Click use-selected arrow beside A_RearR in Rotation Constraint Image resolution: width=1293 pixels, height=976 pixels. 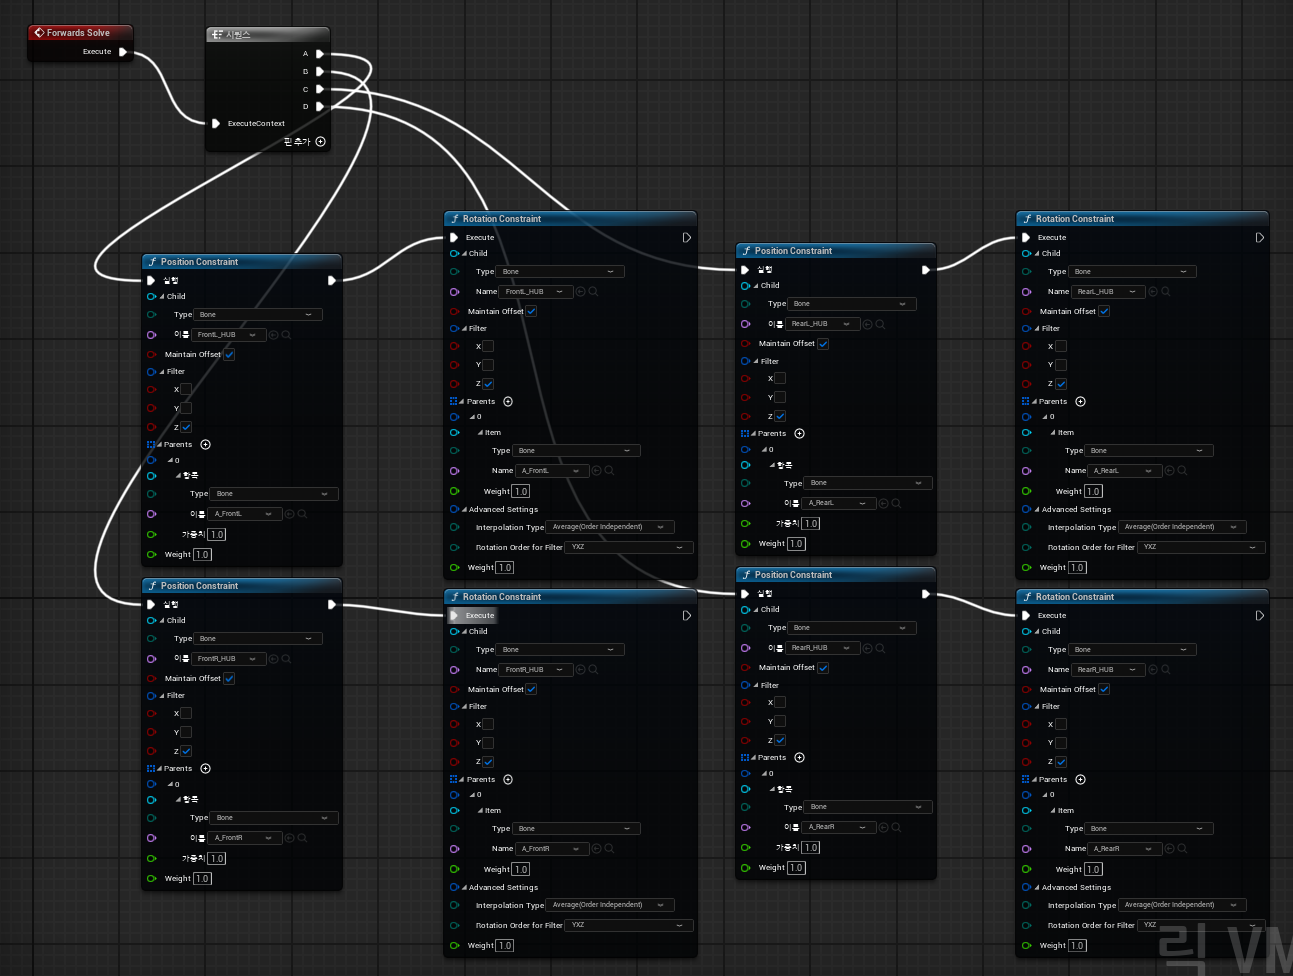click(1168, 849)
